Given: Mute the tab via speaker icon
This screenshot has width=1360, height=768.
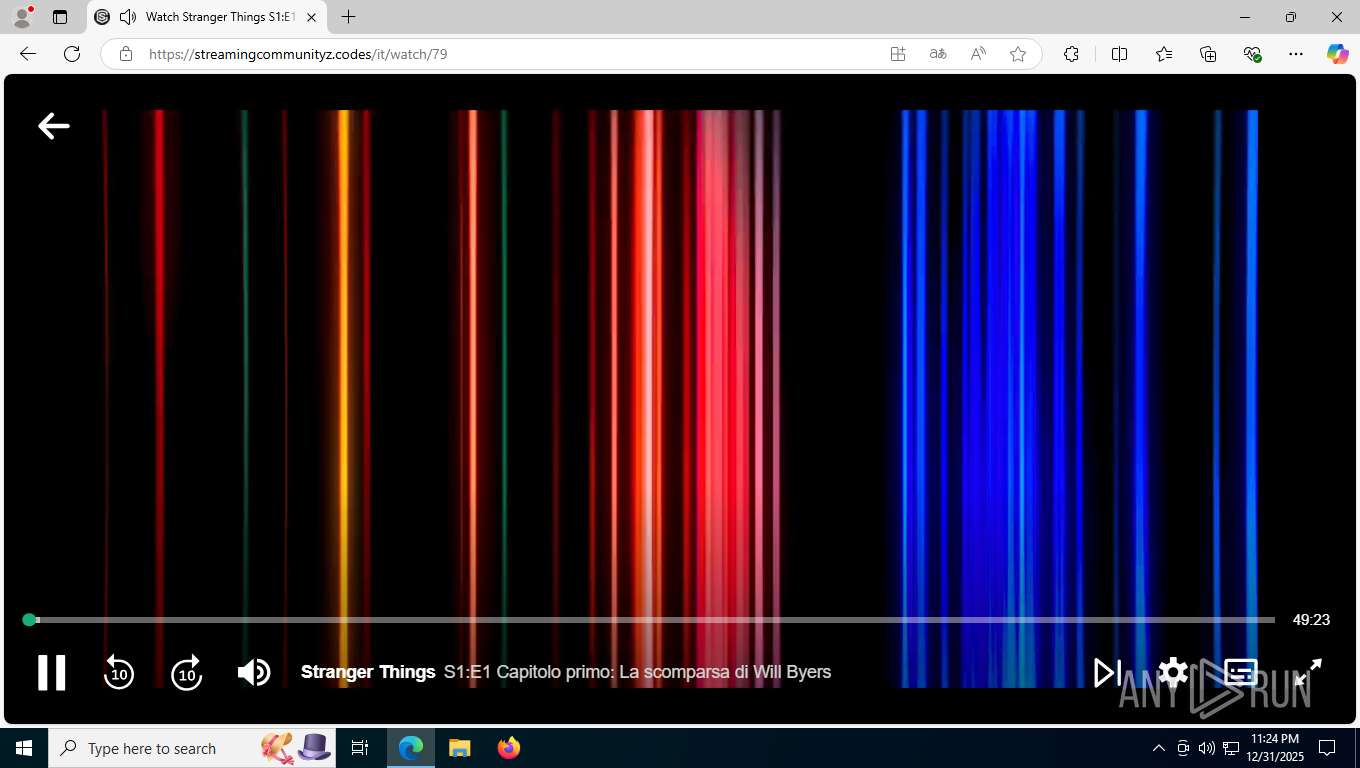Looking at the screenshot, I should 128,17.
